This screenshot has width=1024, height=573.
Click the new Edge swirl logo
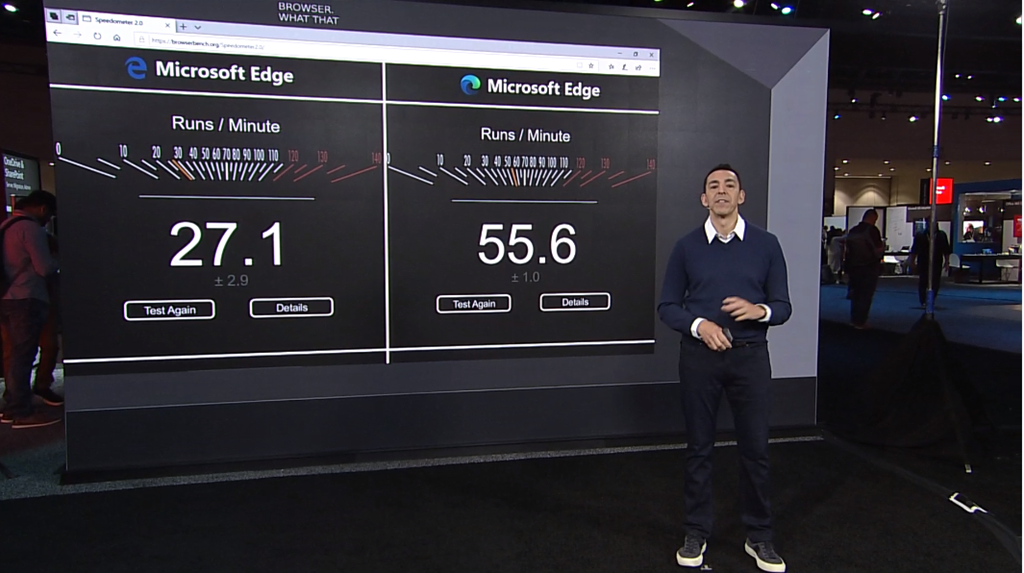(x=470, y=85)
